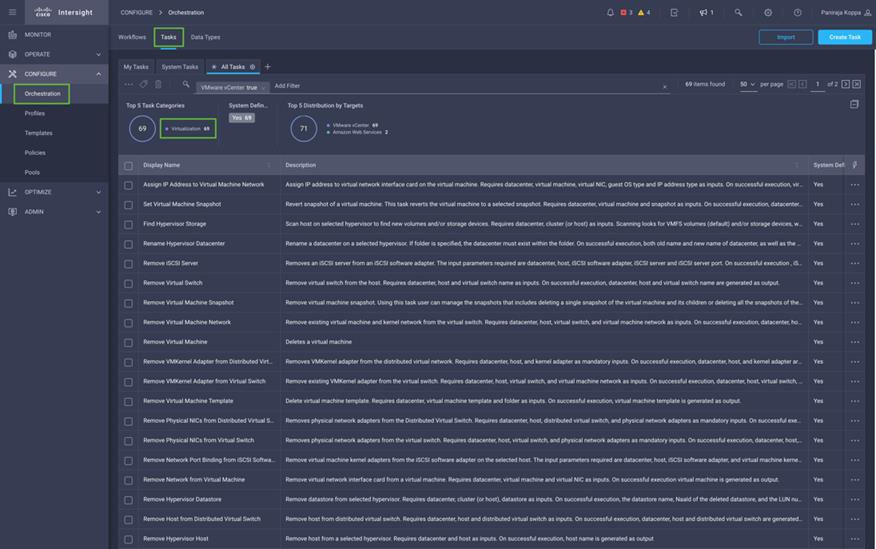Click the filter search magnifier icon

pyautogui.click(x=185, y=84)
